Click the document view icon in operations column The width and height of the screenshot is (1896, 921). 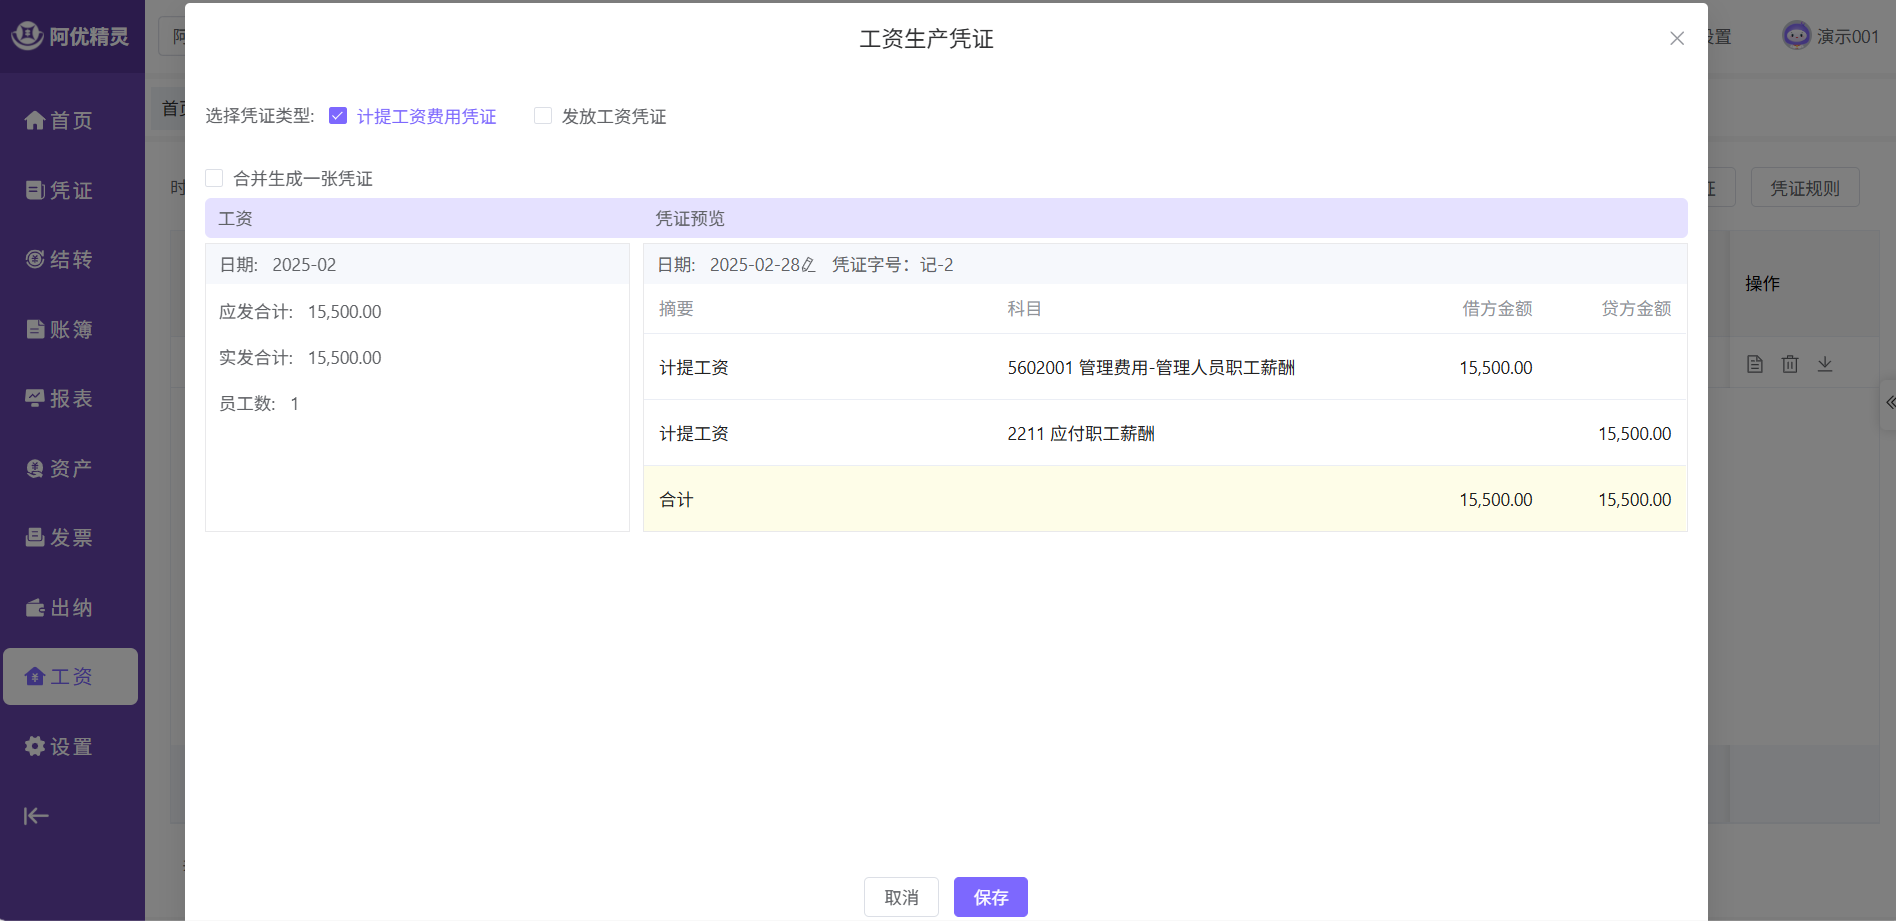pyautogui.click(x=1755, y=364)
